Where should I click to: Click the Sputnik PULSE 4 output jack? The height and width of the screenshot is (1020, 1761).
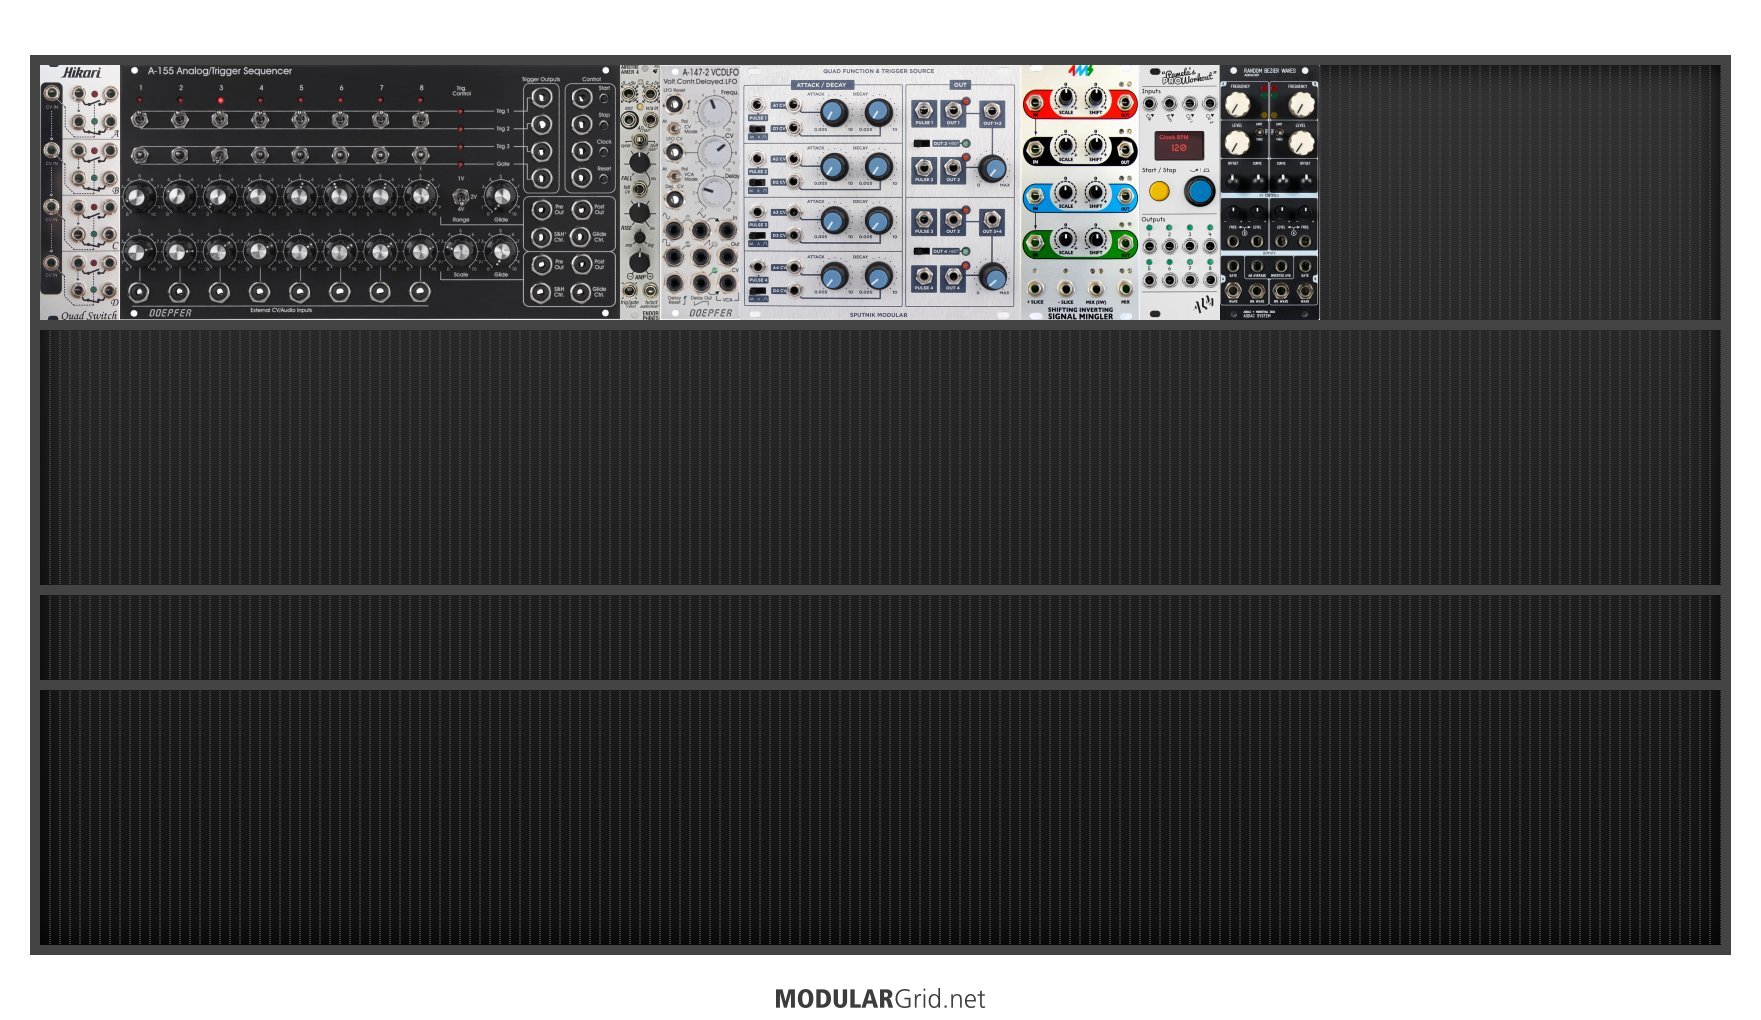[x=923, y=275]
